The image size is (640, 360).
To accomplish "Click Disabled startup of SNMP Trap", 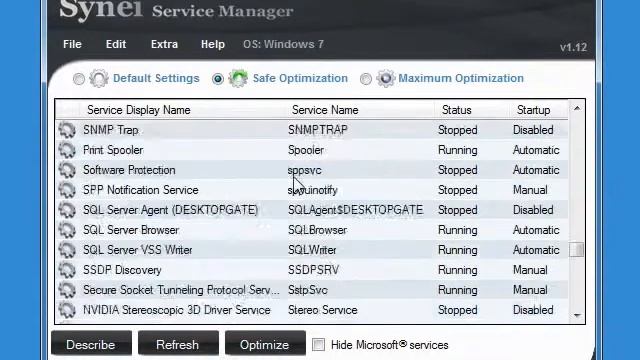I will point(533,130).
